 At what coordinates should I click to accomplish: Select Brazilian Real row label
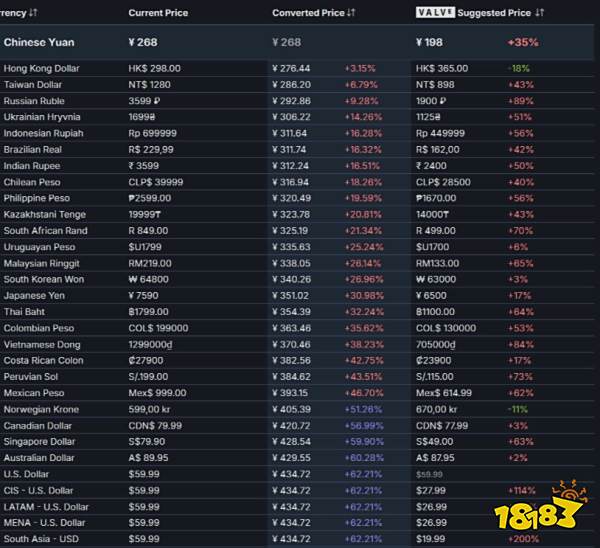pos(33,150)
